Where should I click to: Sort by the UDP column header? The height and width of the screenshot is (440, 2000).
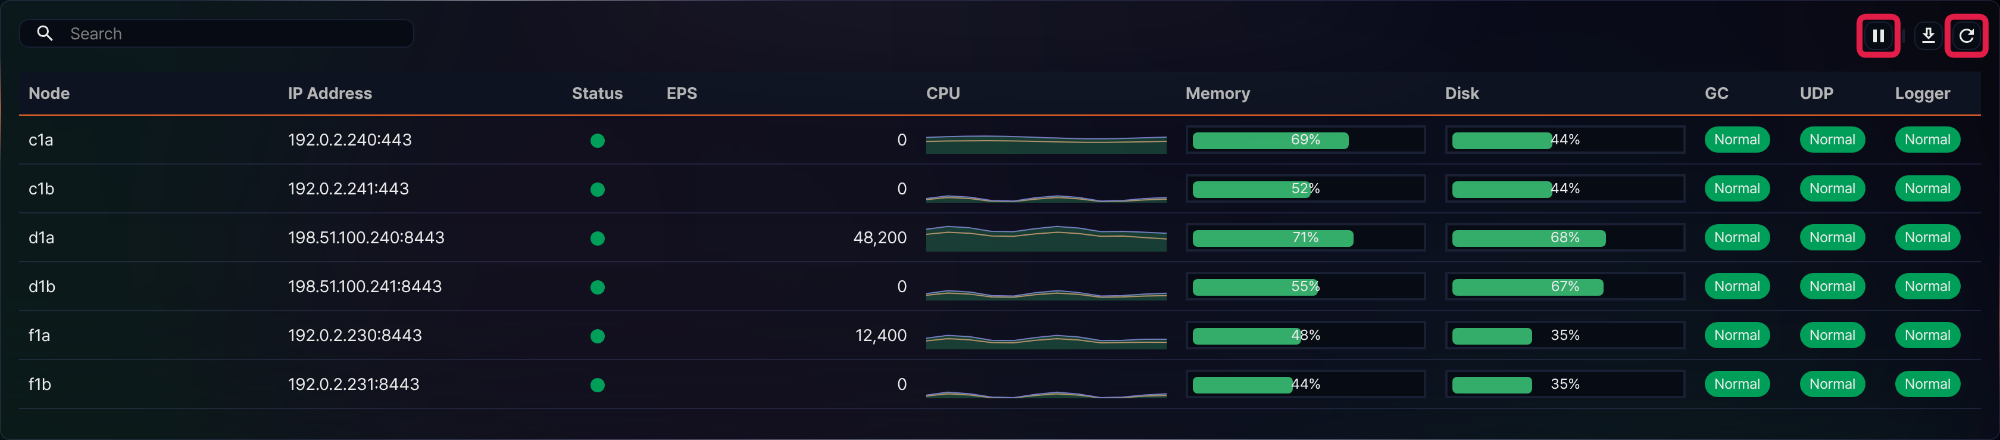click(x=1817, y=93)
